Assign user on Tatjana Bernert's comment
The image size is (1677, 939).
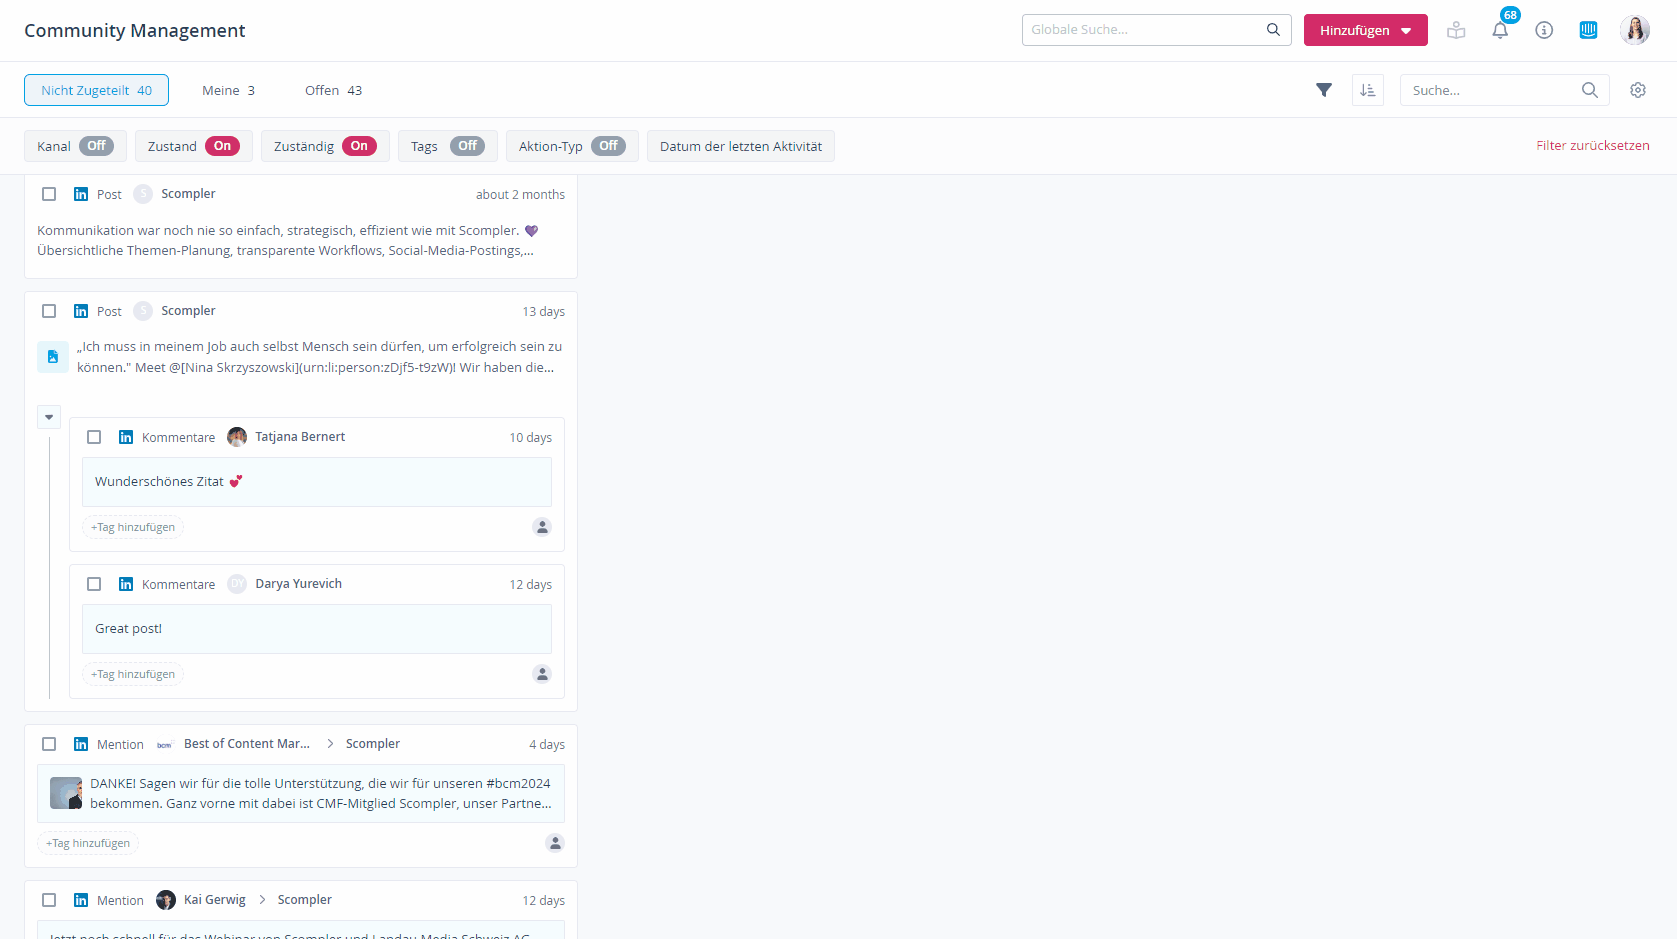(542, 527)
